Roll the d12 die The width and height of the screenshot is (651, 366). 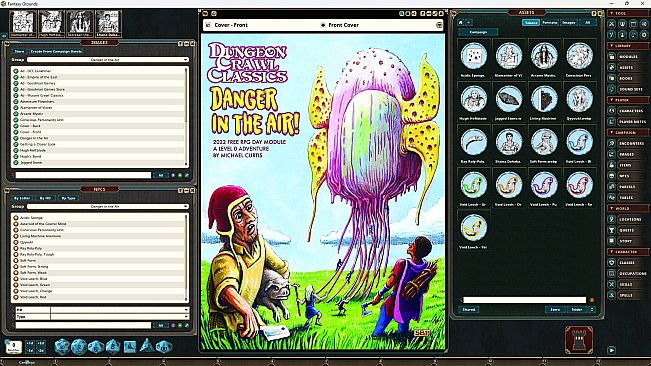pyautogui.click(x=79, y=346)
